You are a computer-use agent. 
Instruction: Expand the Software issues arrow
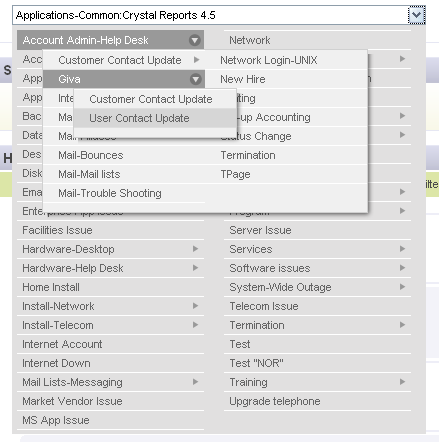tap(403, 268)
